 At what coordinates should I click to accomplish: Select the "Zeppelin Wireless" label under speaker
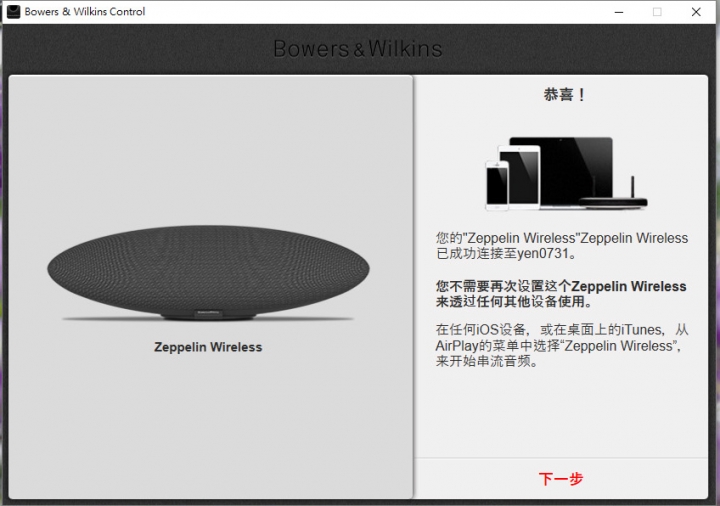pos(208,347)
